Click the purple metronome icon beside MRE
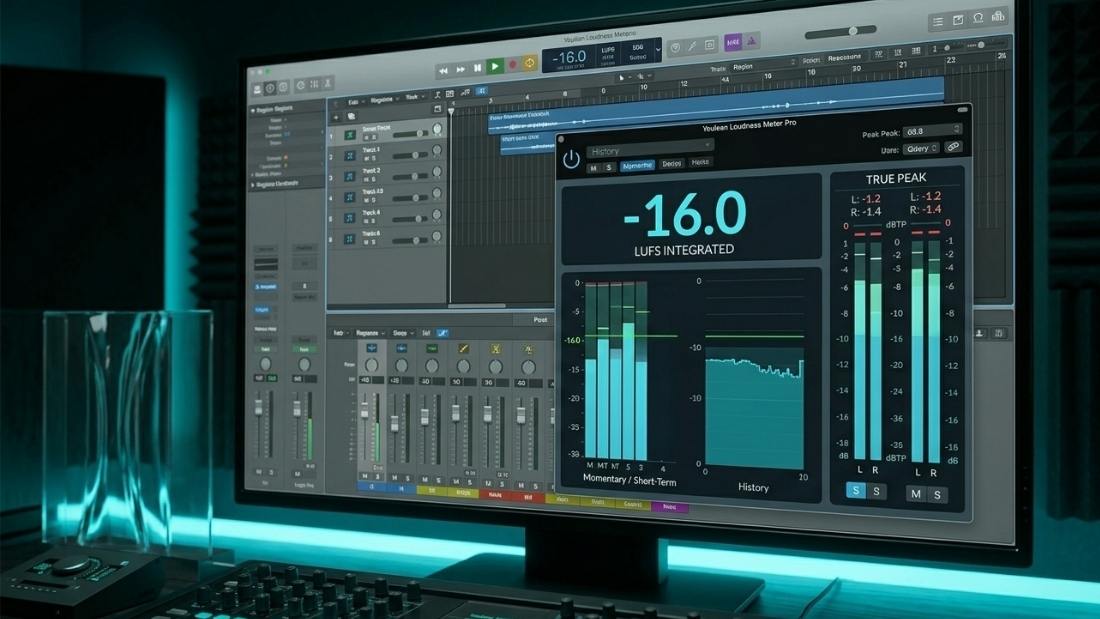 pos(751,41)
